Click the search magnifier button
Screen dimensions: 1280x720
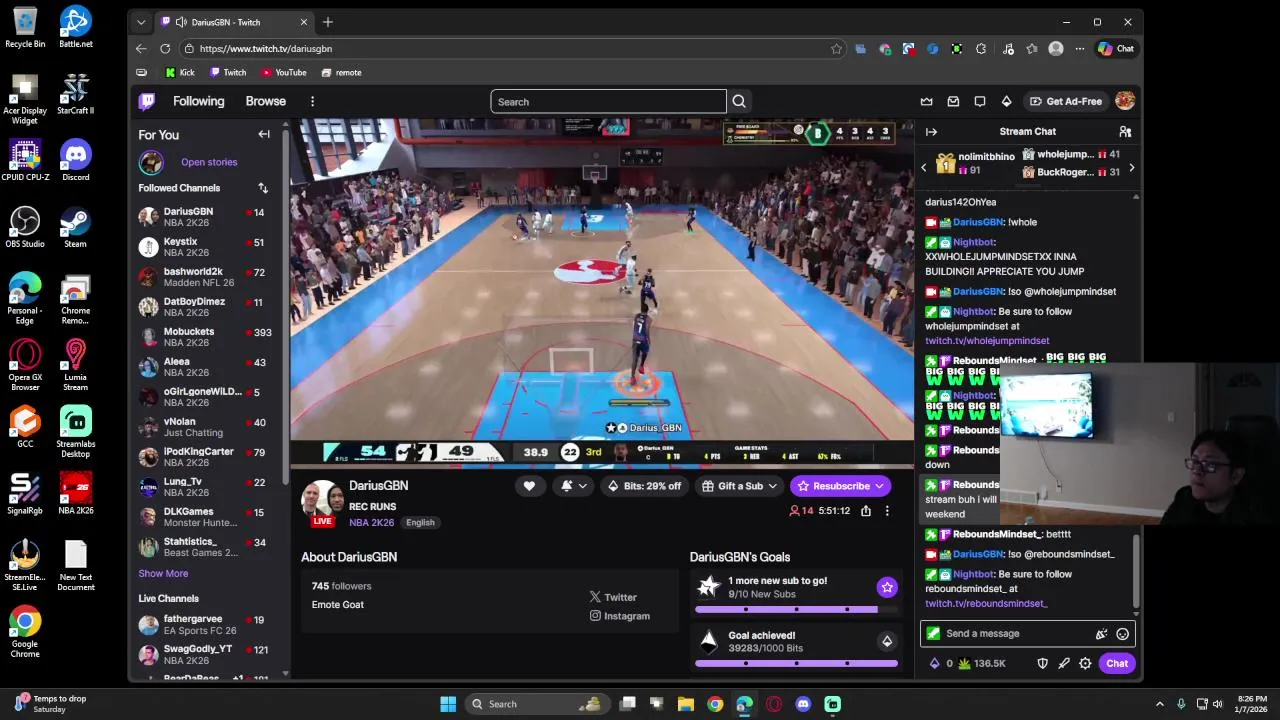[739, 101]
